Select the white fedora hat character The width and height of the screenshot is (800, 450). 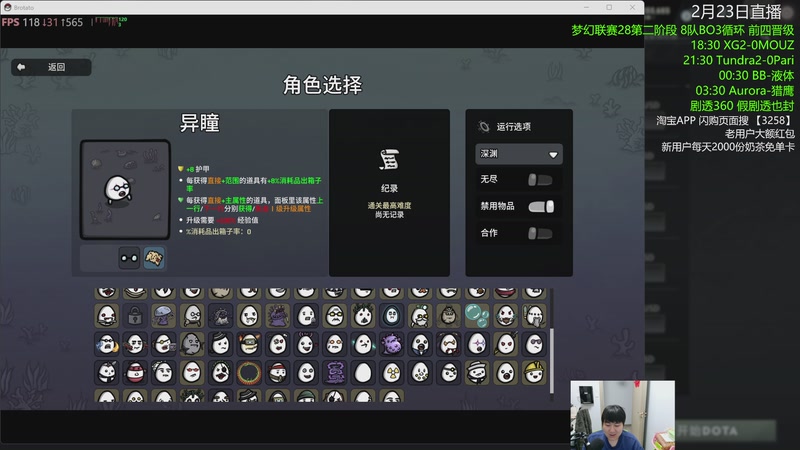point(477,372)
